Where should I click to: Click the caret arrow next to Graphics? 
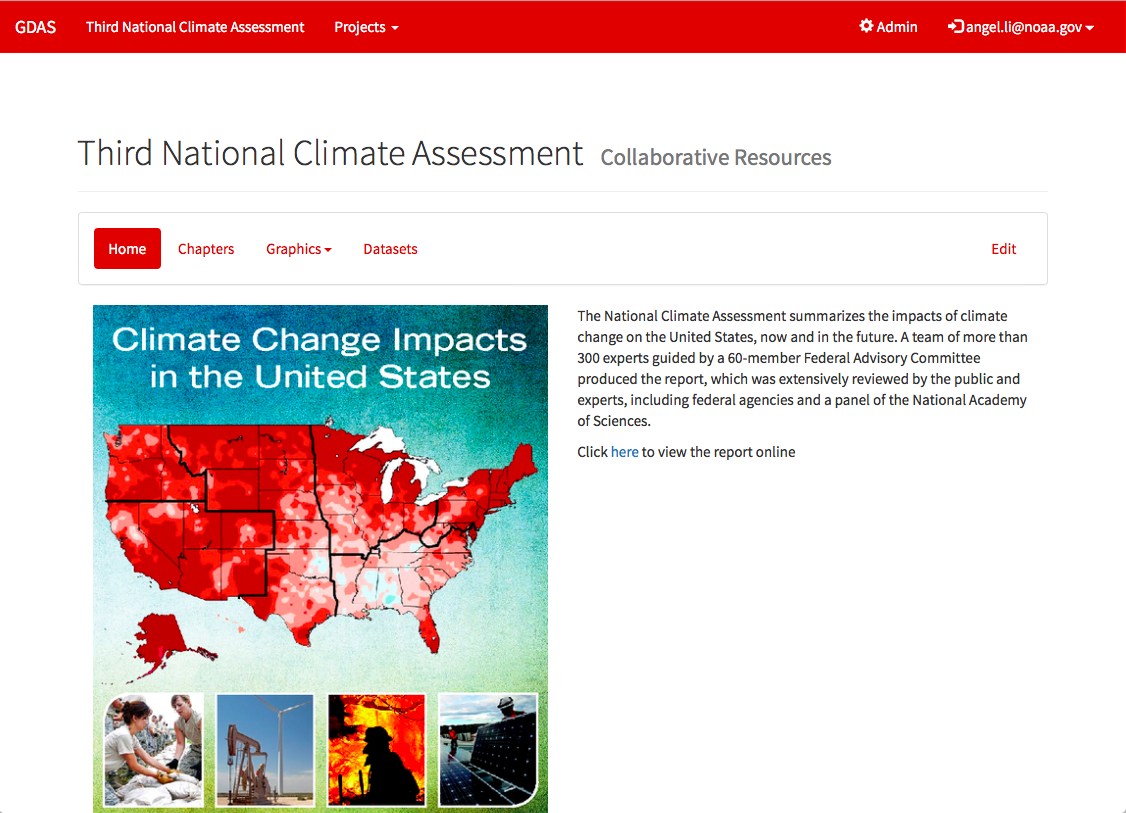click(328, 250)
